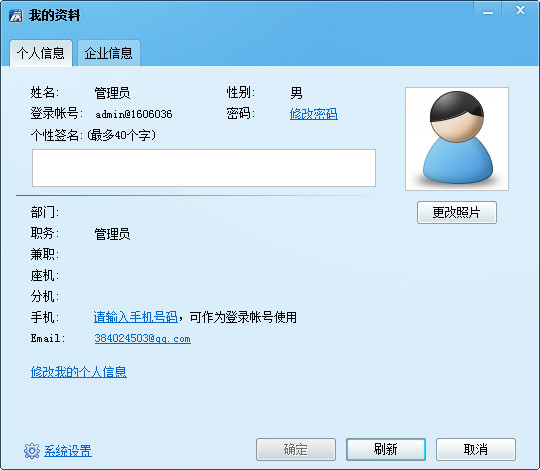Viewport: 540px width, 470px height.
Task: Click the login account admin@1606036 text
Action: pyautogui.click(x=134, y=114)
